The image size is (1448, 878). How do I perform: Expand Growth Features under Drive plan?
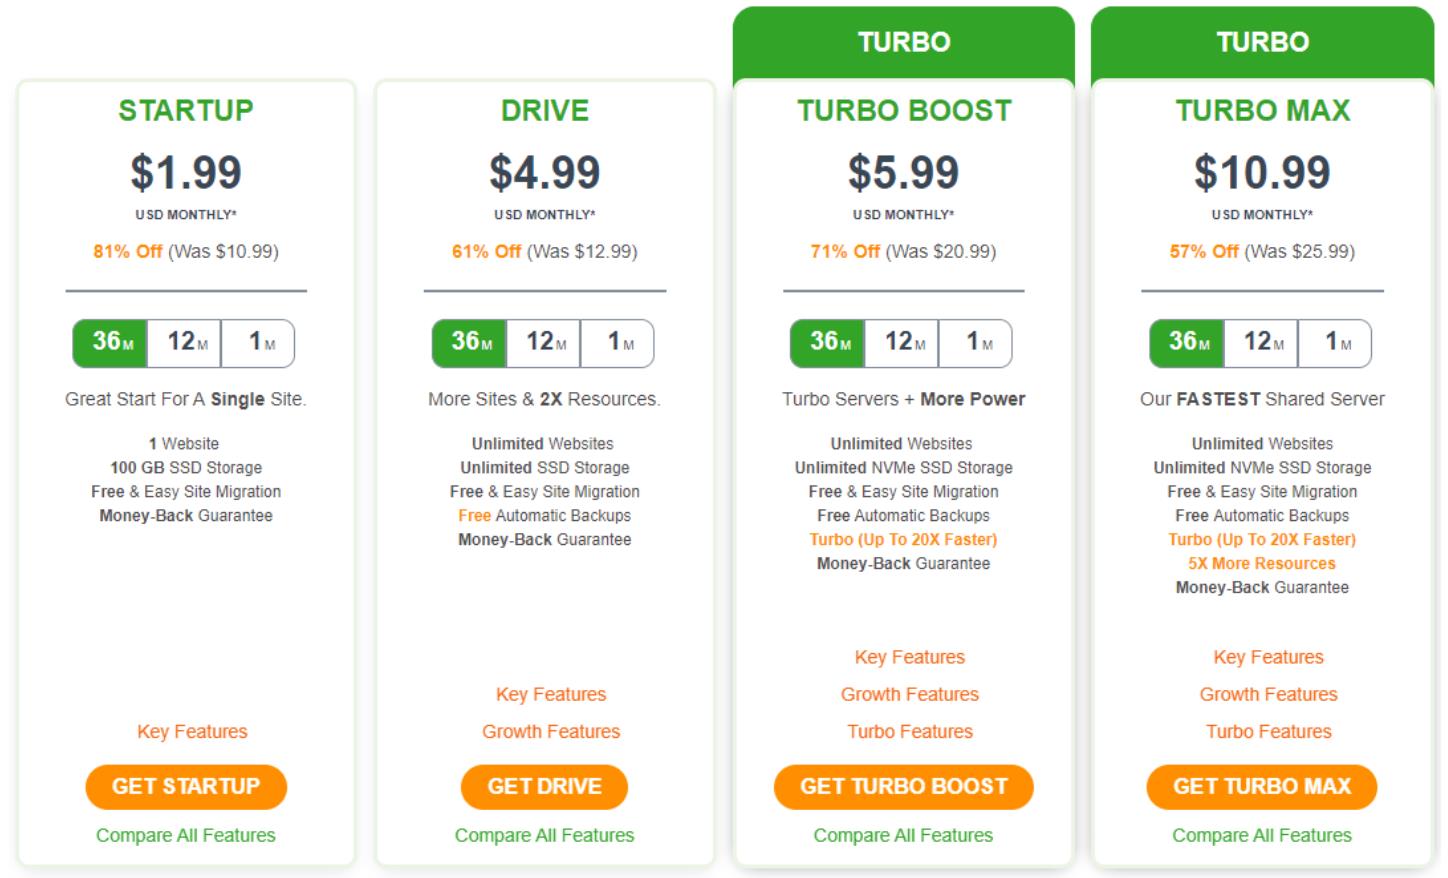pos(551,732)
